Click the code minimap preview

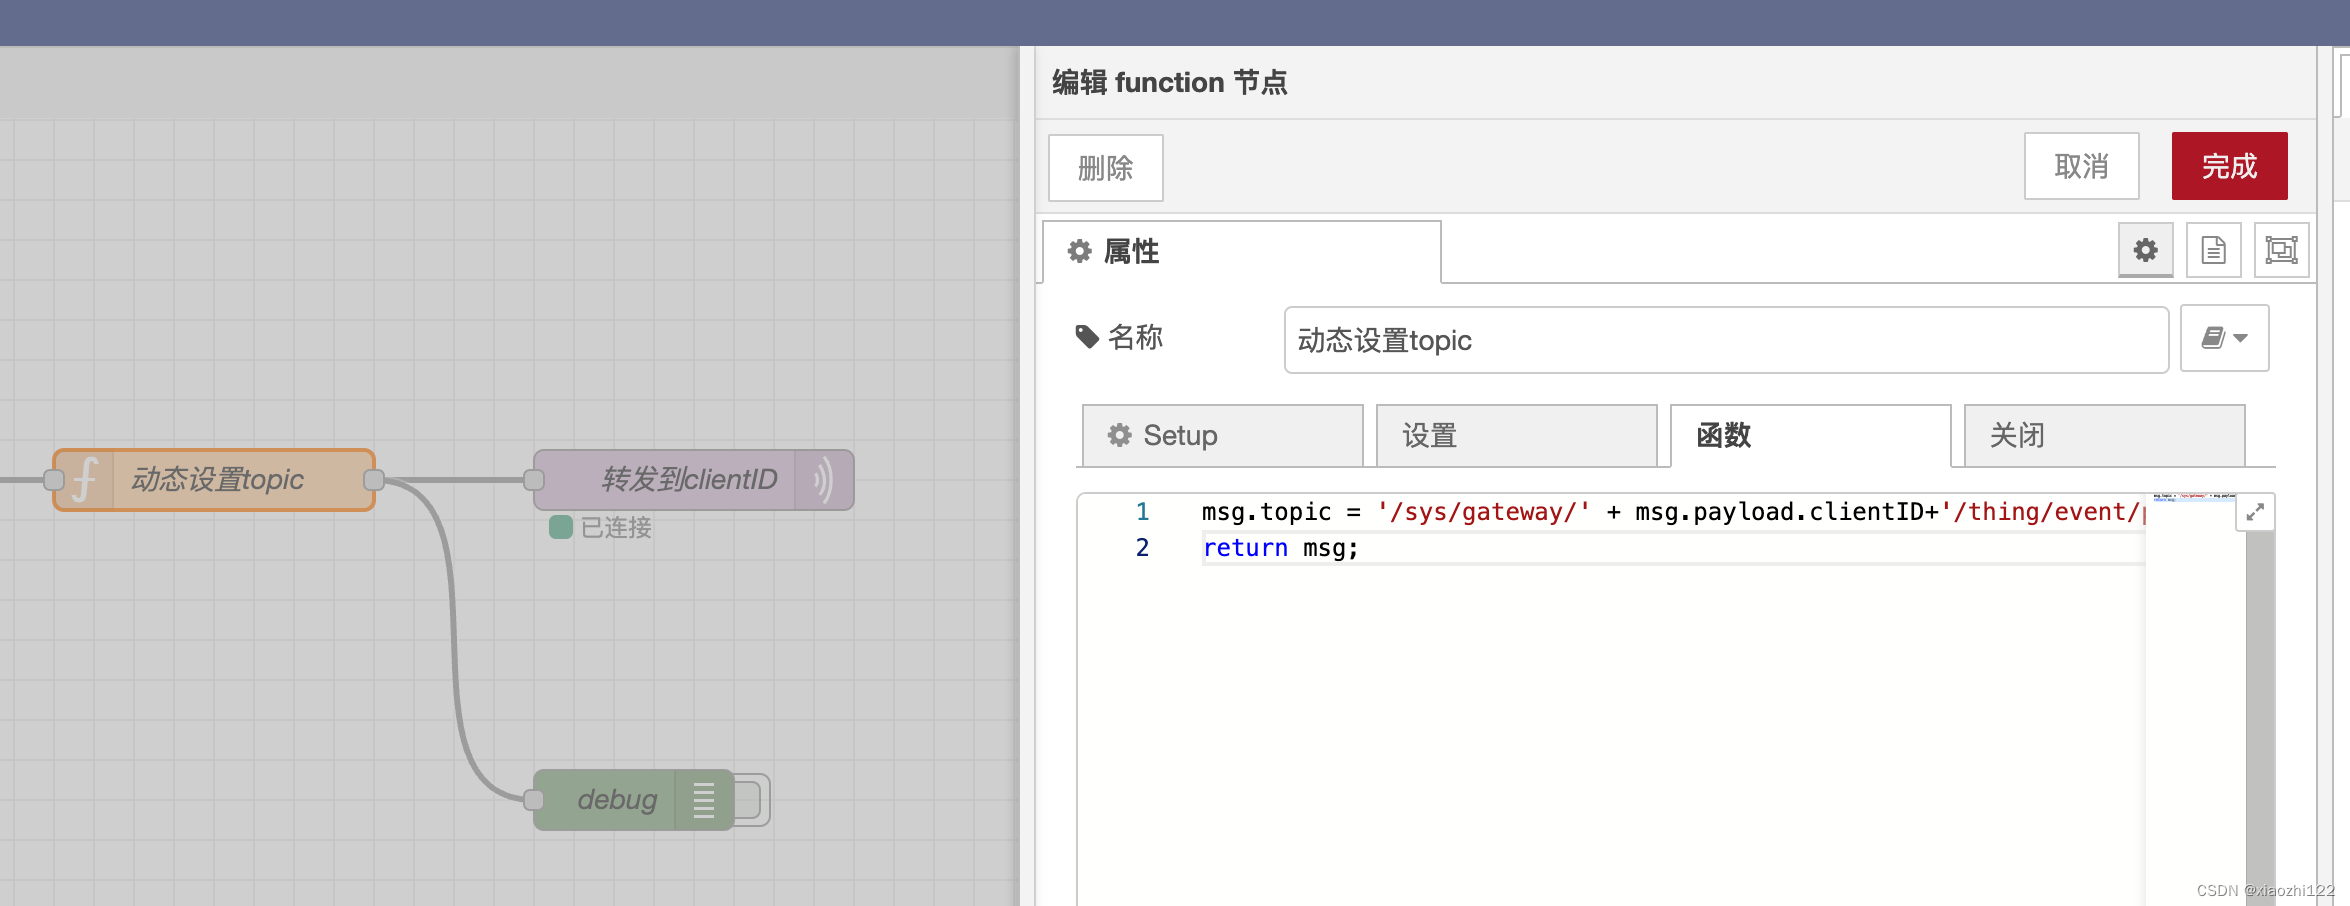tap(2193, 498)
